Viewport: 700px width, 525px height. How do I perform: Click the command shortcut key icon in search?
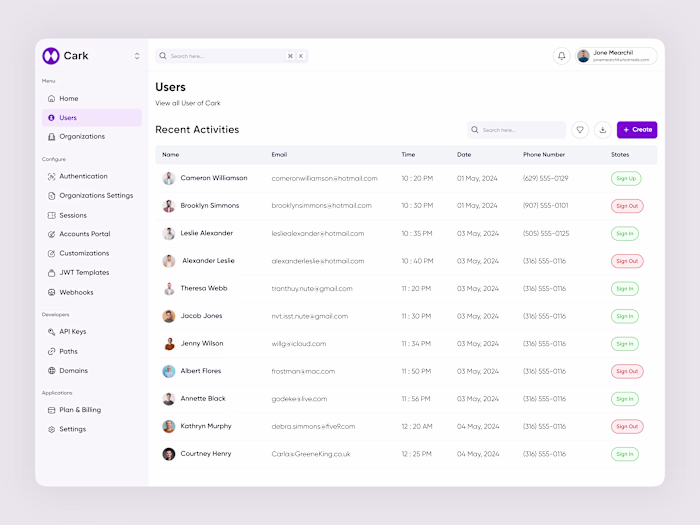290,56
